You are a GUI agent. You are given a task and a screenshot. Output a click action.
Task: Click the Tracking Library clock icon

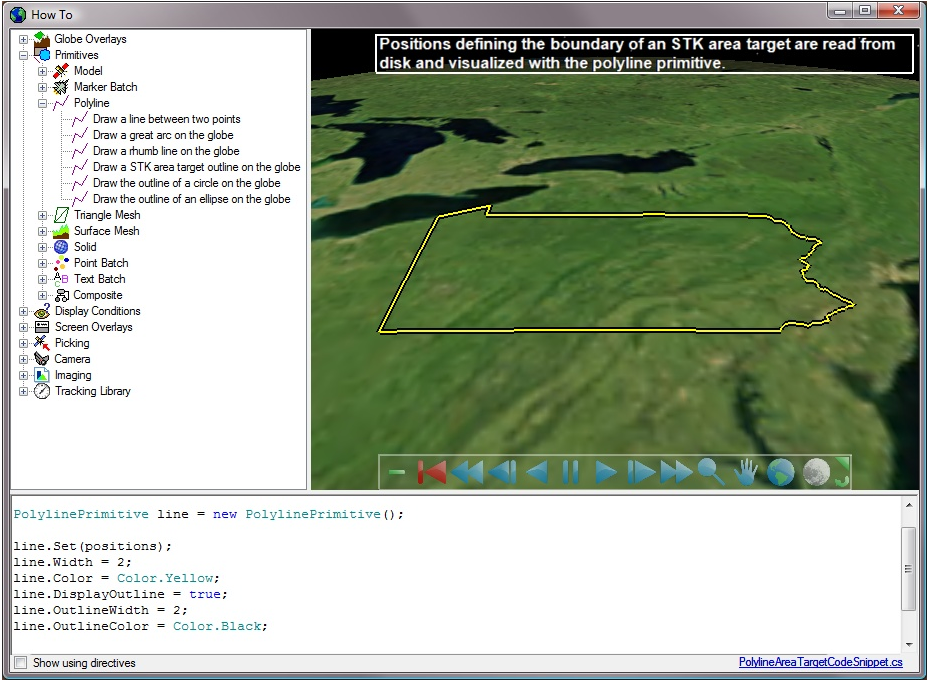(42, 391)
